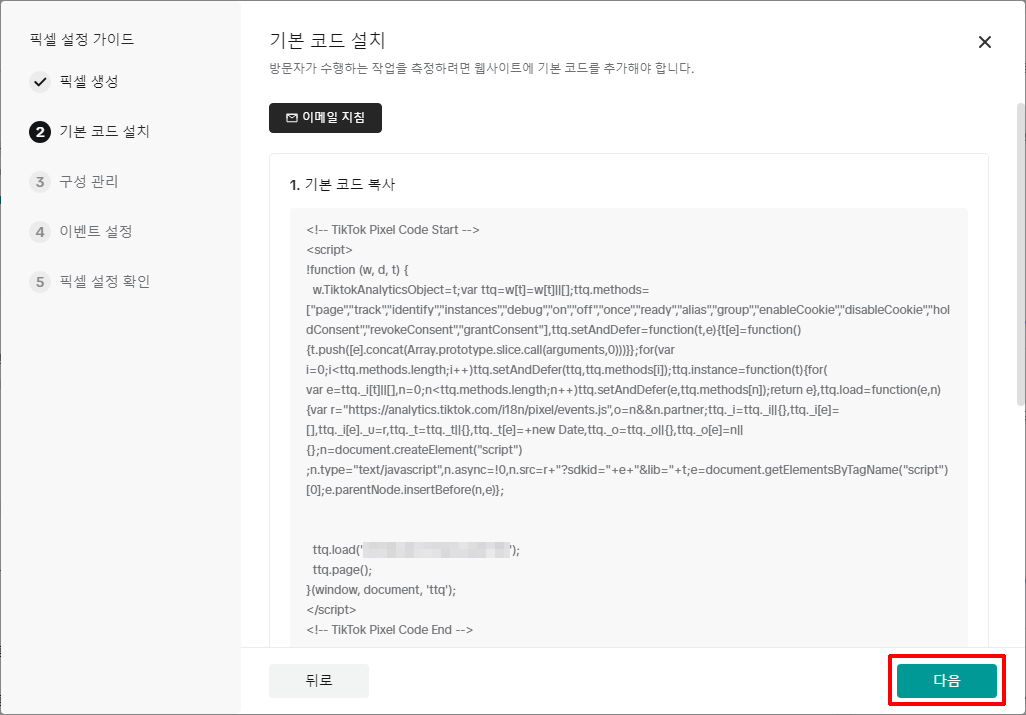The height and width of the screenshot is (715, 1026).
Task: Click the step 2 number circle icon
Action: point(40,132)
